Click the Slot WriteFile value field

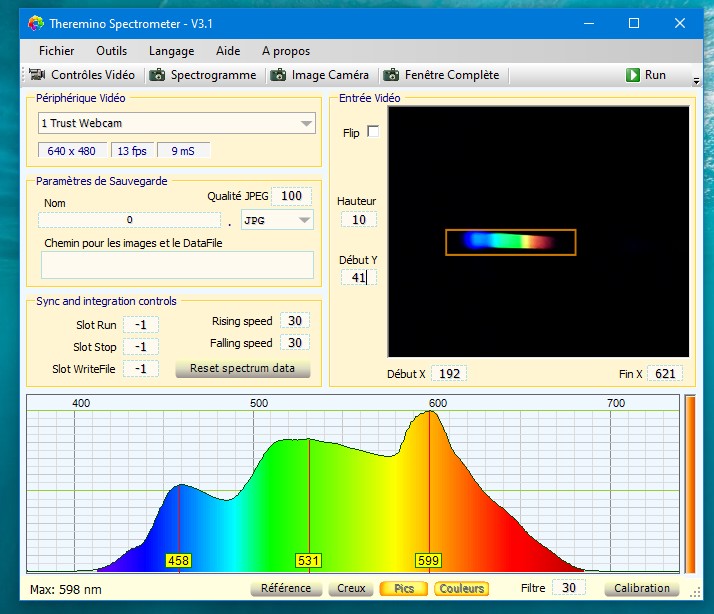click(141, 368)
